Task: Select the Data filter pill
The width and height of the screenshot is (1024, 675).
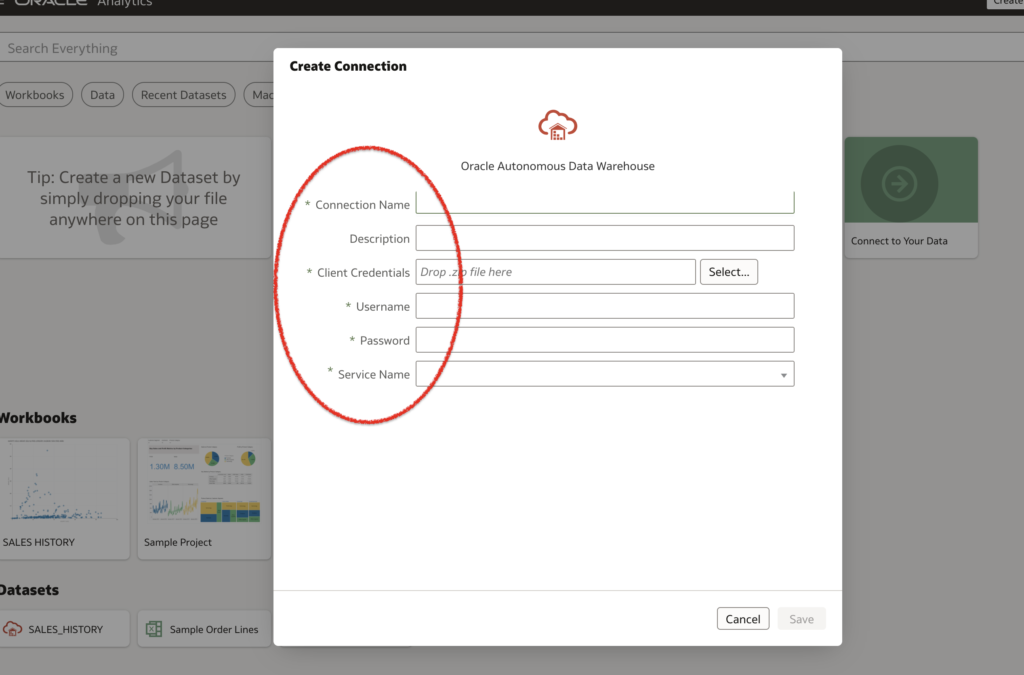Action: tap(103, 95)
